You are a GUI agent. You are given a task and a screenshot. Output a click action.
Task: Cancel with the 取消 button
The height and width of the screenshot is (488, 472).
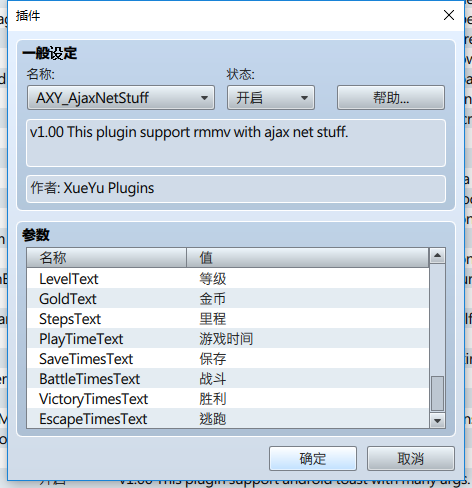coord(411,459)
